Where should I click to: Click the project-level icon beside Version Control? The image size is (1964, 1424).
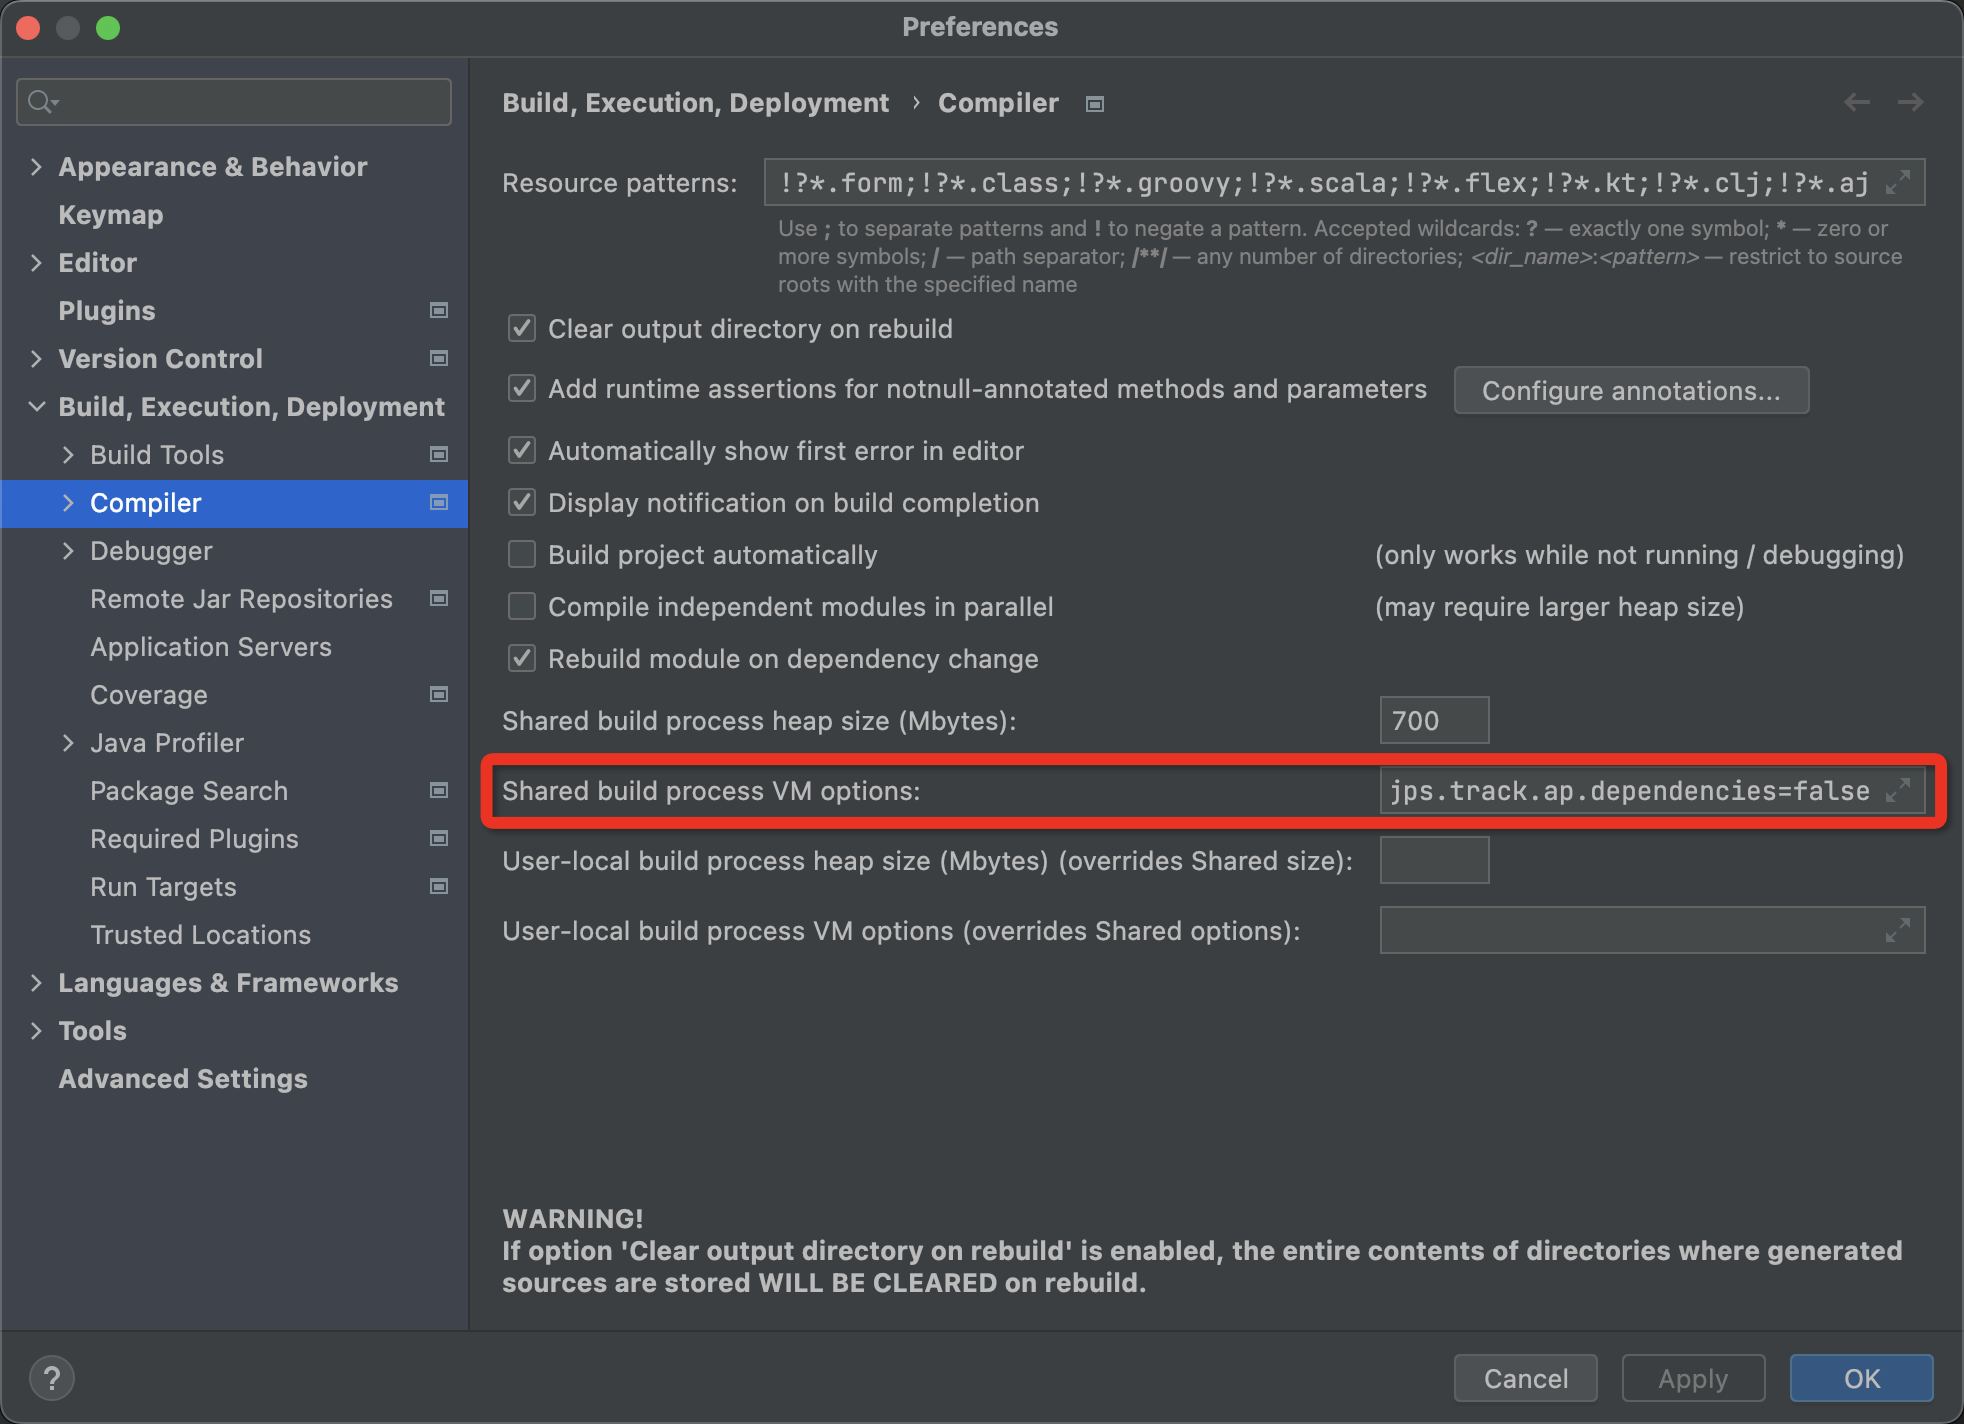coord(438,358)
